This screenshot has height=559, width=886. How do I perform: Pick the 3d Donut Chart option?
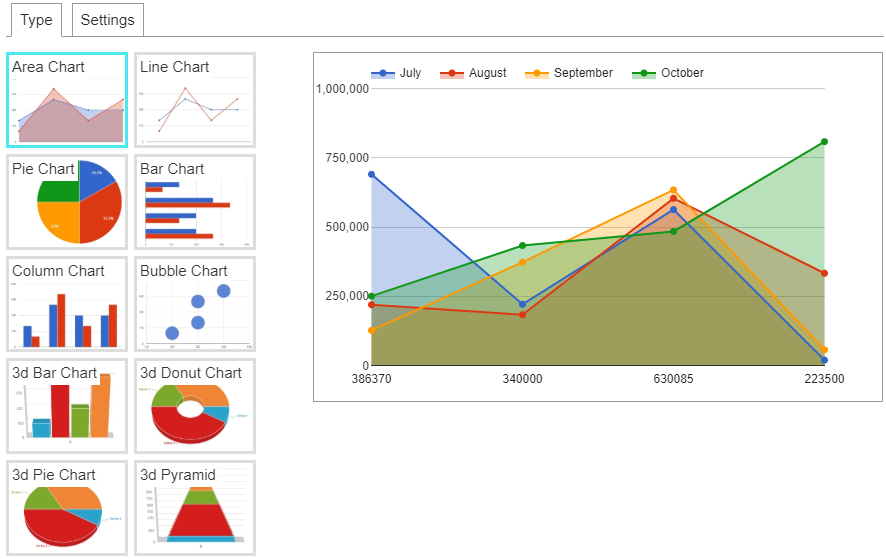point(195,406)
